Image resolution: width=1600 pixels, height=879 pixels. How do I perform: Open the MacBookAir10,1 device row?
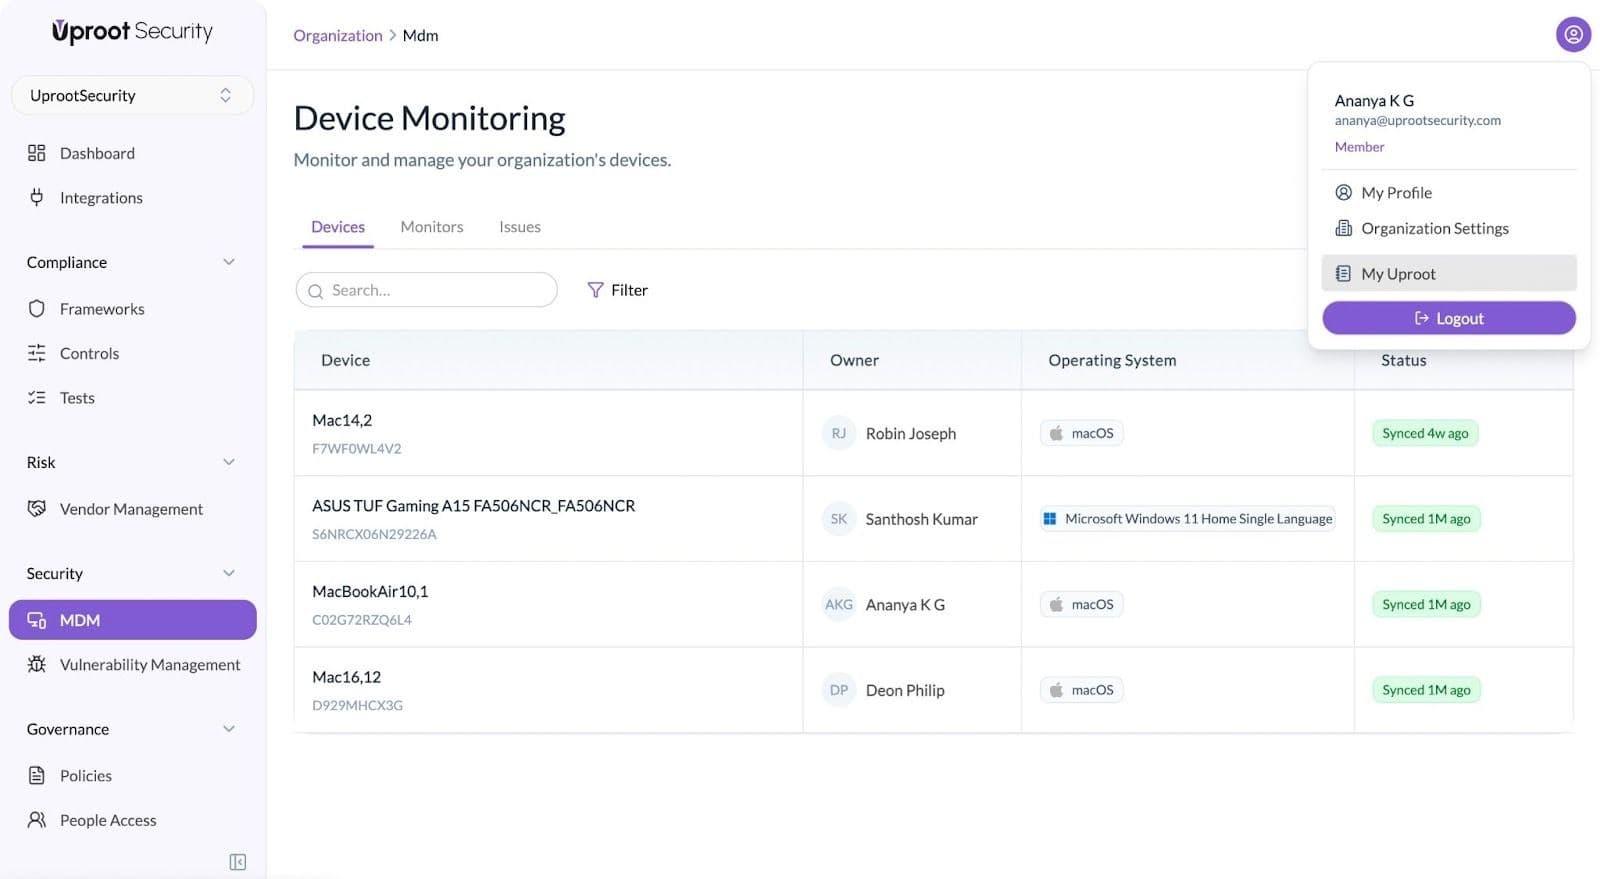[x=370, y=592]
